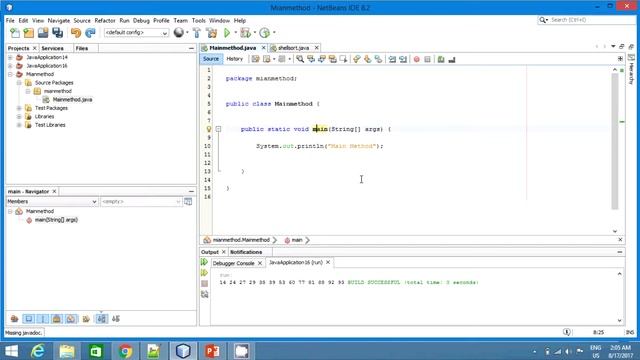Run the project with the green play icon
Viewport: 640px width, 360px height.
(x=227, y=33)
